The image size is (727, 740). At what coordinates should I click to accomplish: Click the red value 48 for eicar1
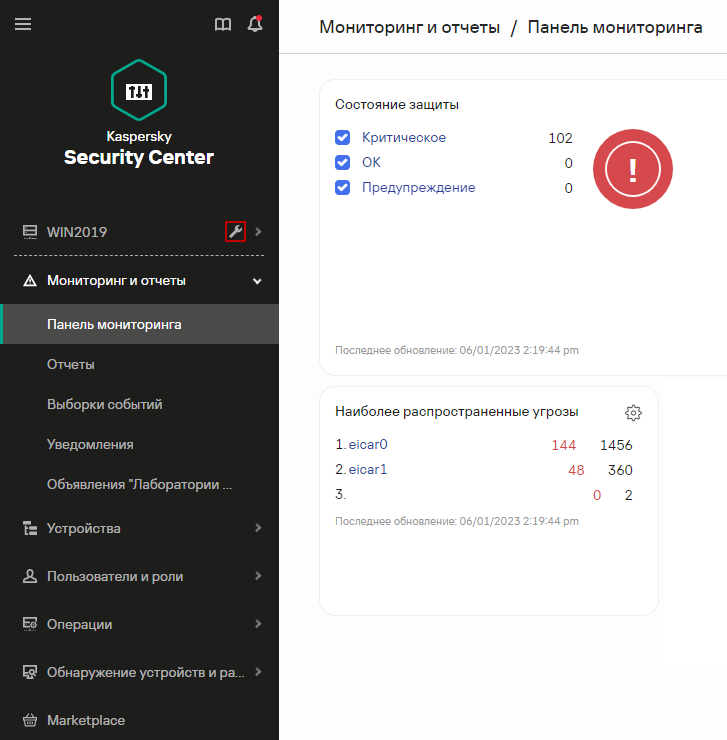tap(576, 470)
